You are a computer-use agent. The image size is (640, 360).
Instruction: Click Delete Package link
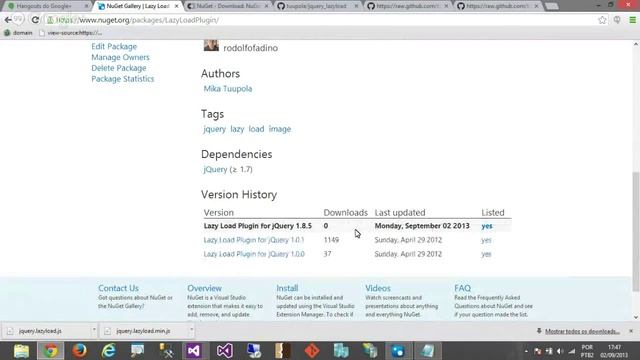pos(119,68)
